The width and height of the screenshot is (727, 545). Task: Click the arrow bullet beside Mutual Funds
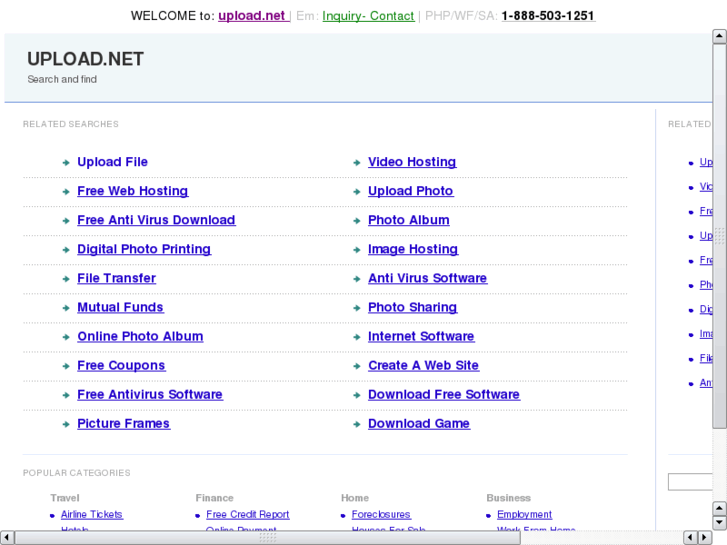point(66,308)
